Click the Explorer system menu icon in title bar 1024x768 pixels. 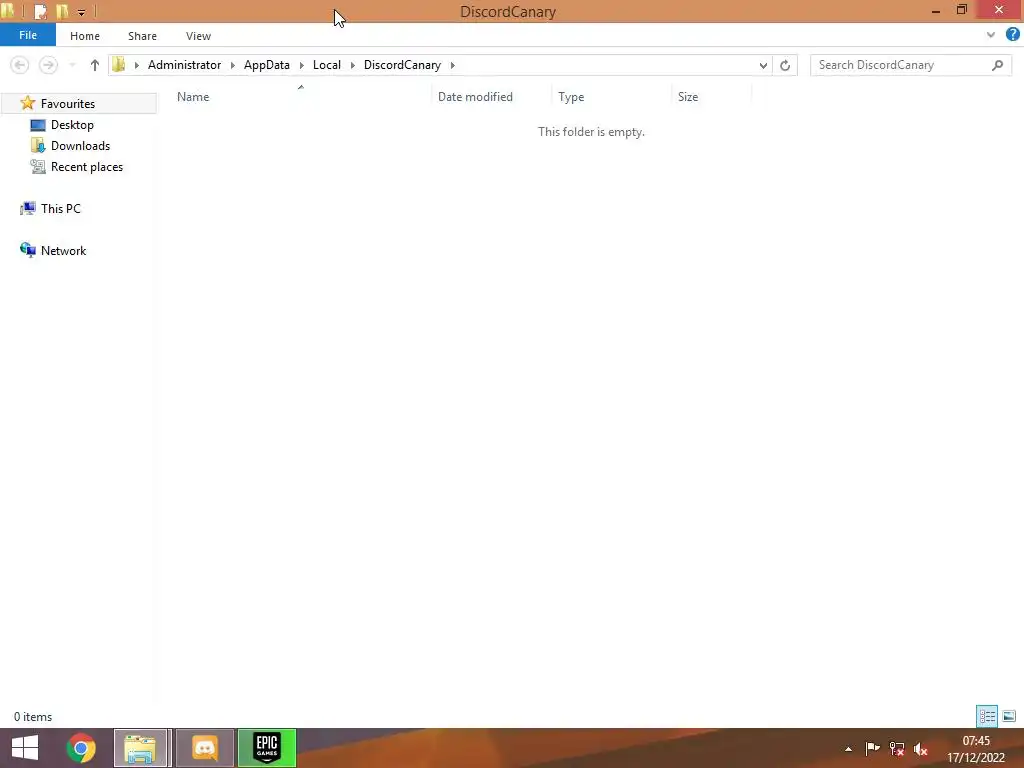8,11
